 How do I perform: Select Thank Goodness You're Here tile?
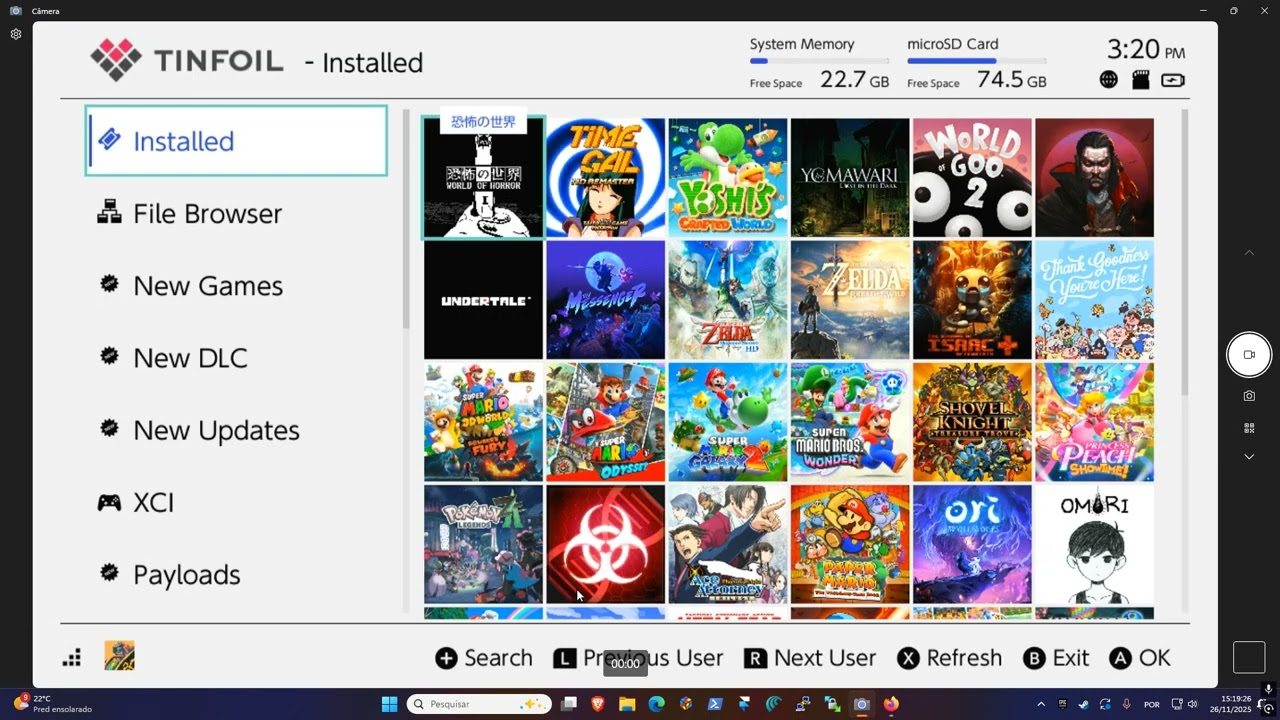1094,300
